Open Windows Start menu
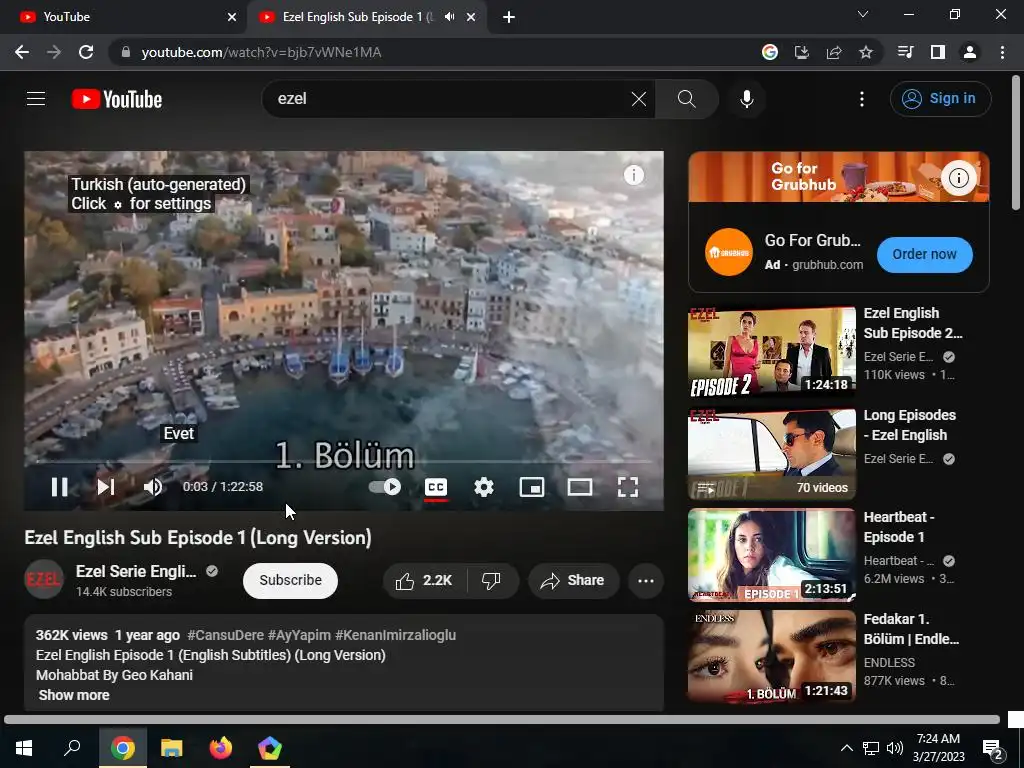This screenshot has height=768, width=1024. pyautogui.click(x=24, y=748)
